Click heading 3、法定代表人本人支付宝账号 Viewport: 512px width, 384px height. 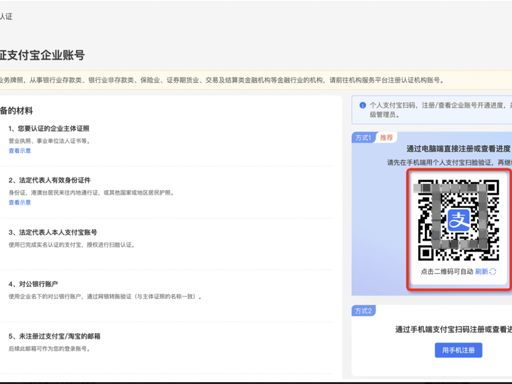point(53,232)
